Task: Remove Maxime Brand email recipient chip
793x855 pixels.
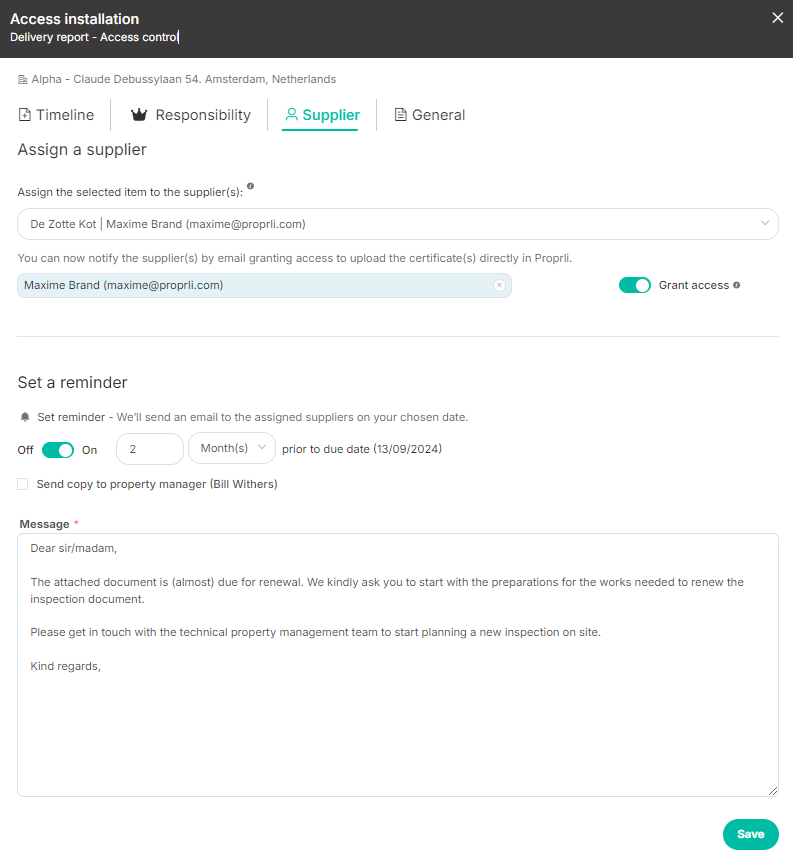Action: pyautogui.click(x=499, y=285)
